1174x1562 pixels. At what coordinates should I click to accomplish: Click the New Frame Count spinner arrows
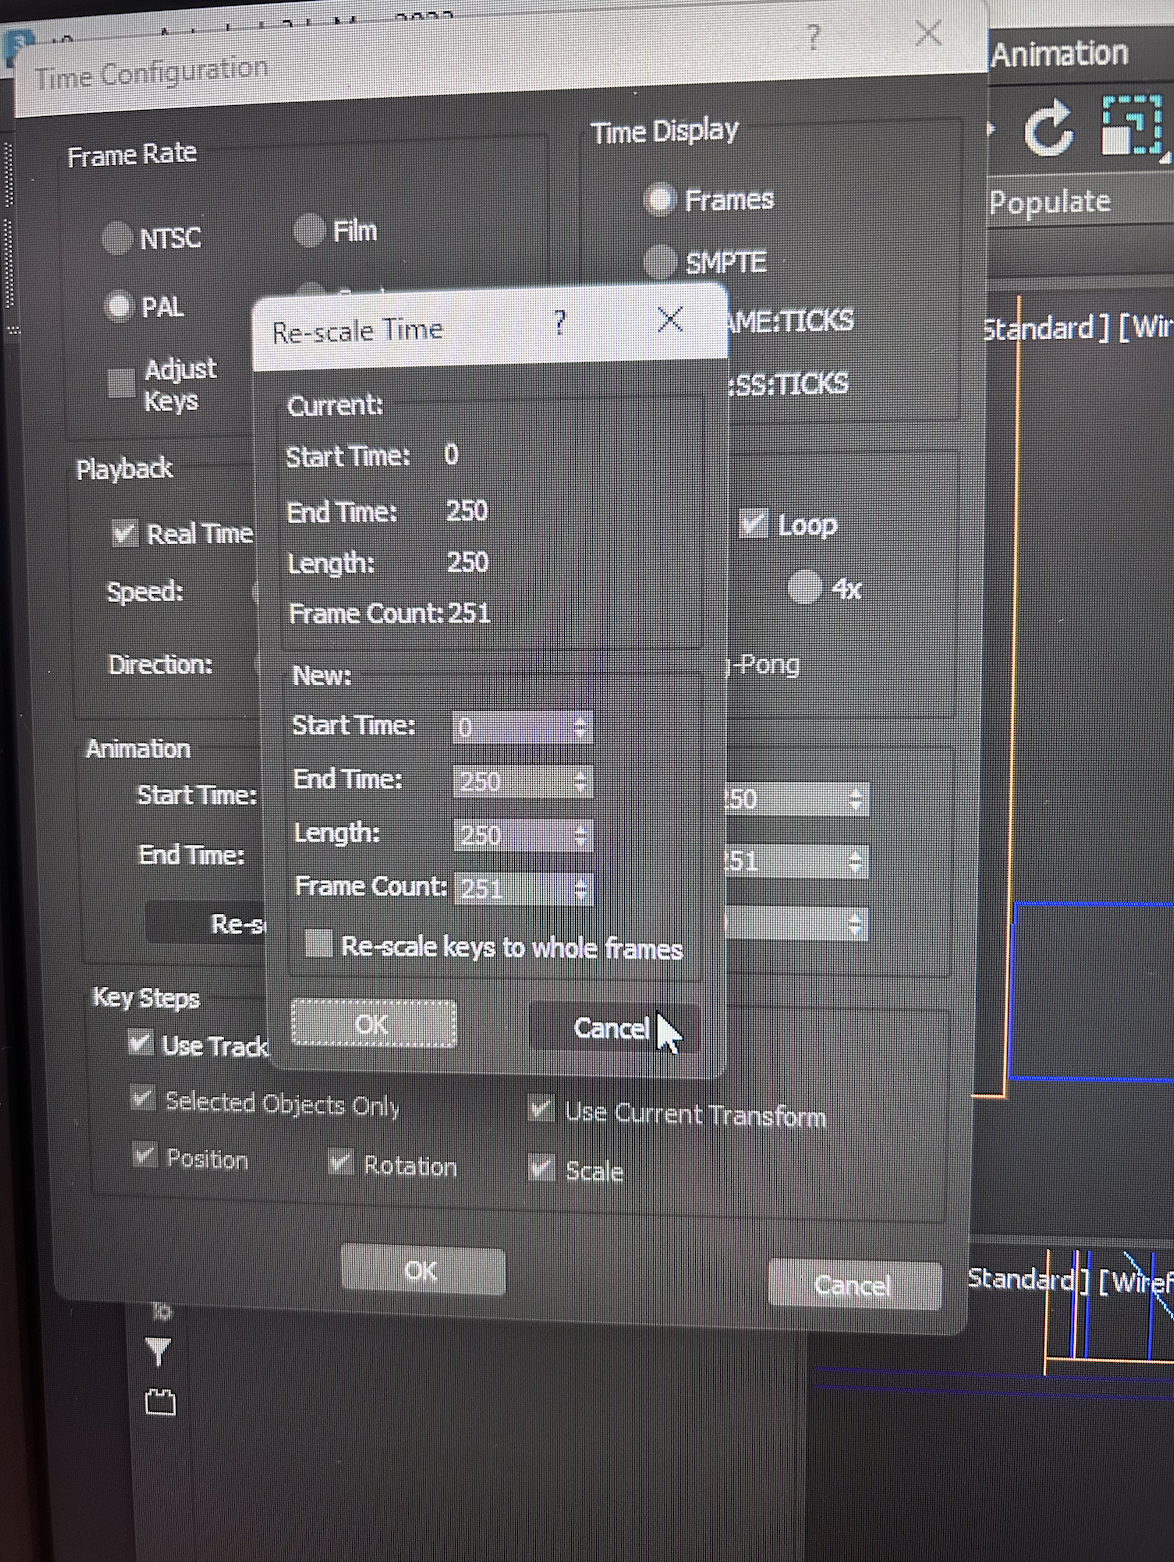point(581,888)
